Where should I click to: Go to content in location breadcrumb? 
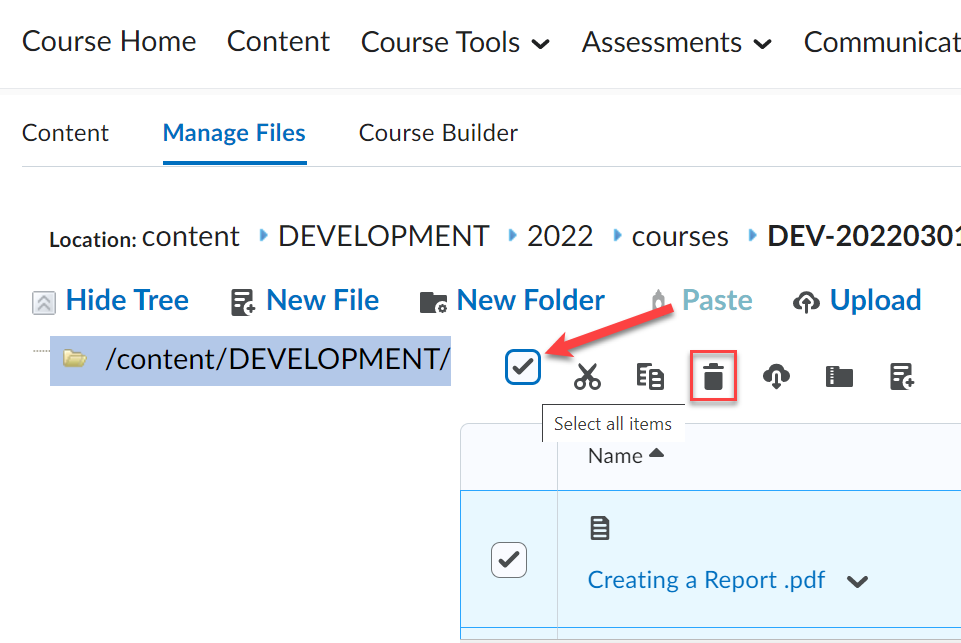click(191, 237)
